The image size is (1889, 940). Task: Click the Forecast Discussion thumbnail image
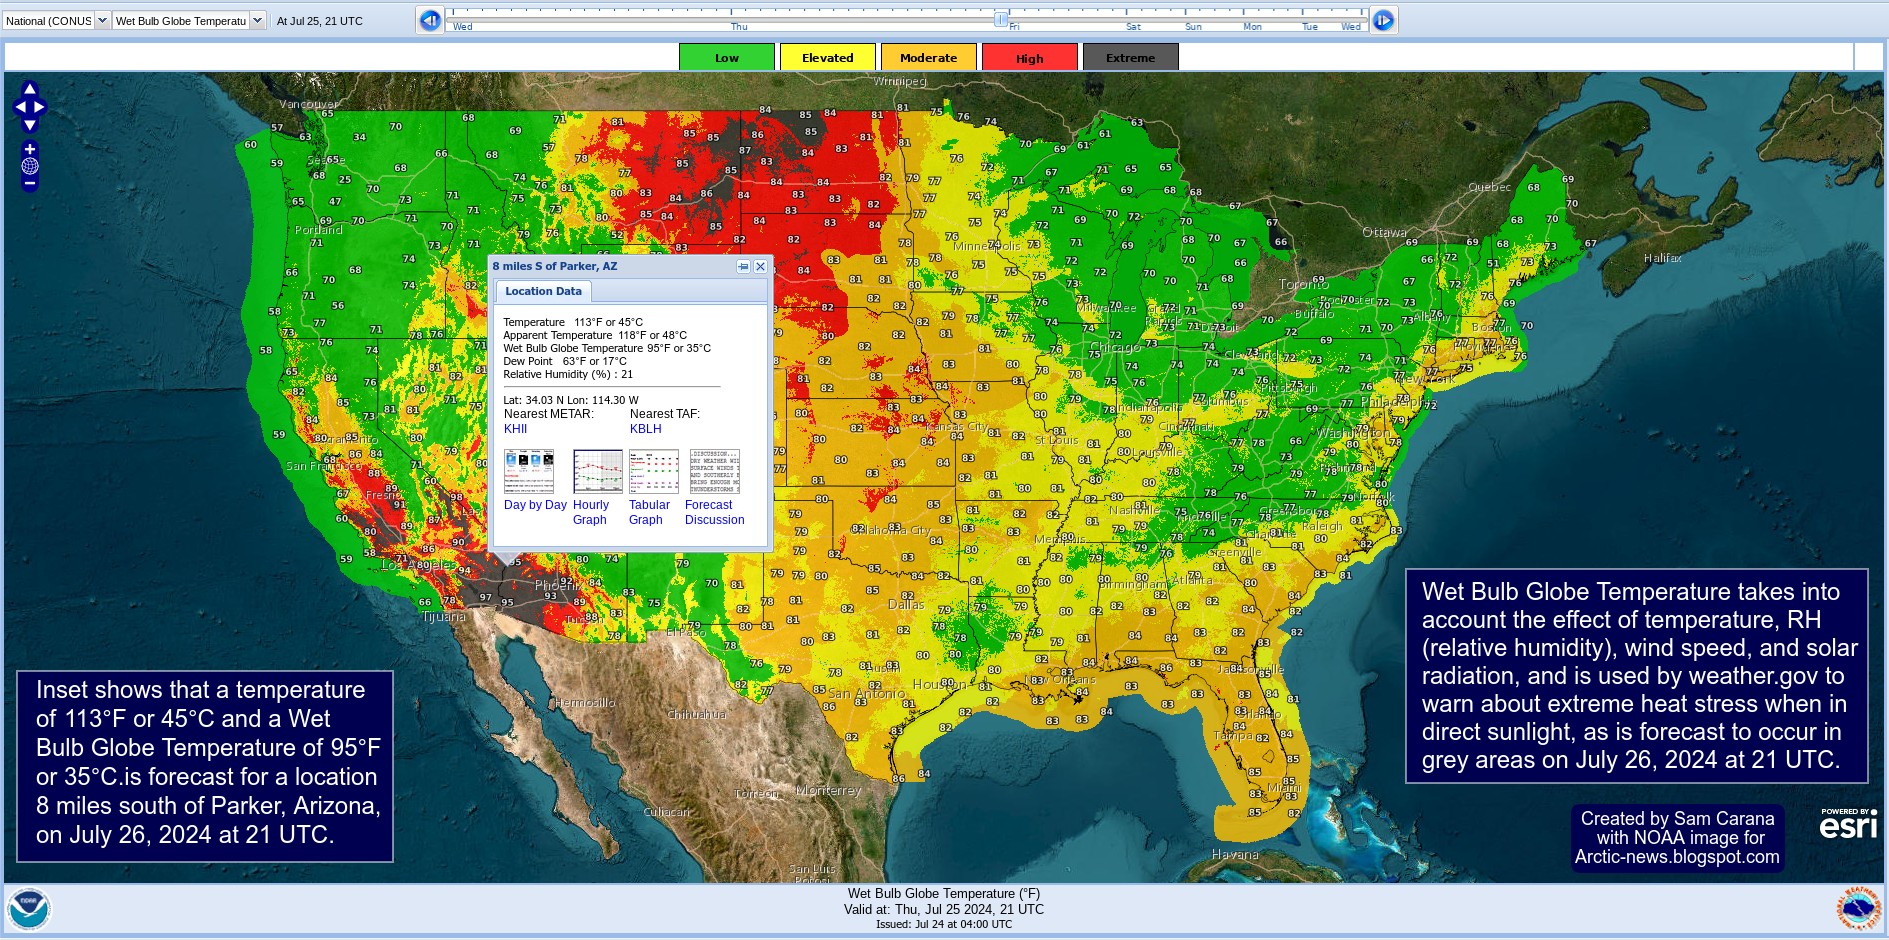tap(715, 471)
